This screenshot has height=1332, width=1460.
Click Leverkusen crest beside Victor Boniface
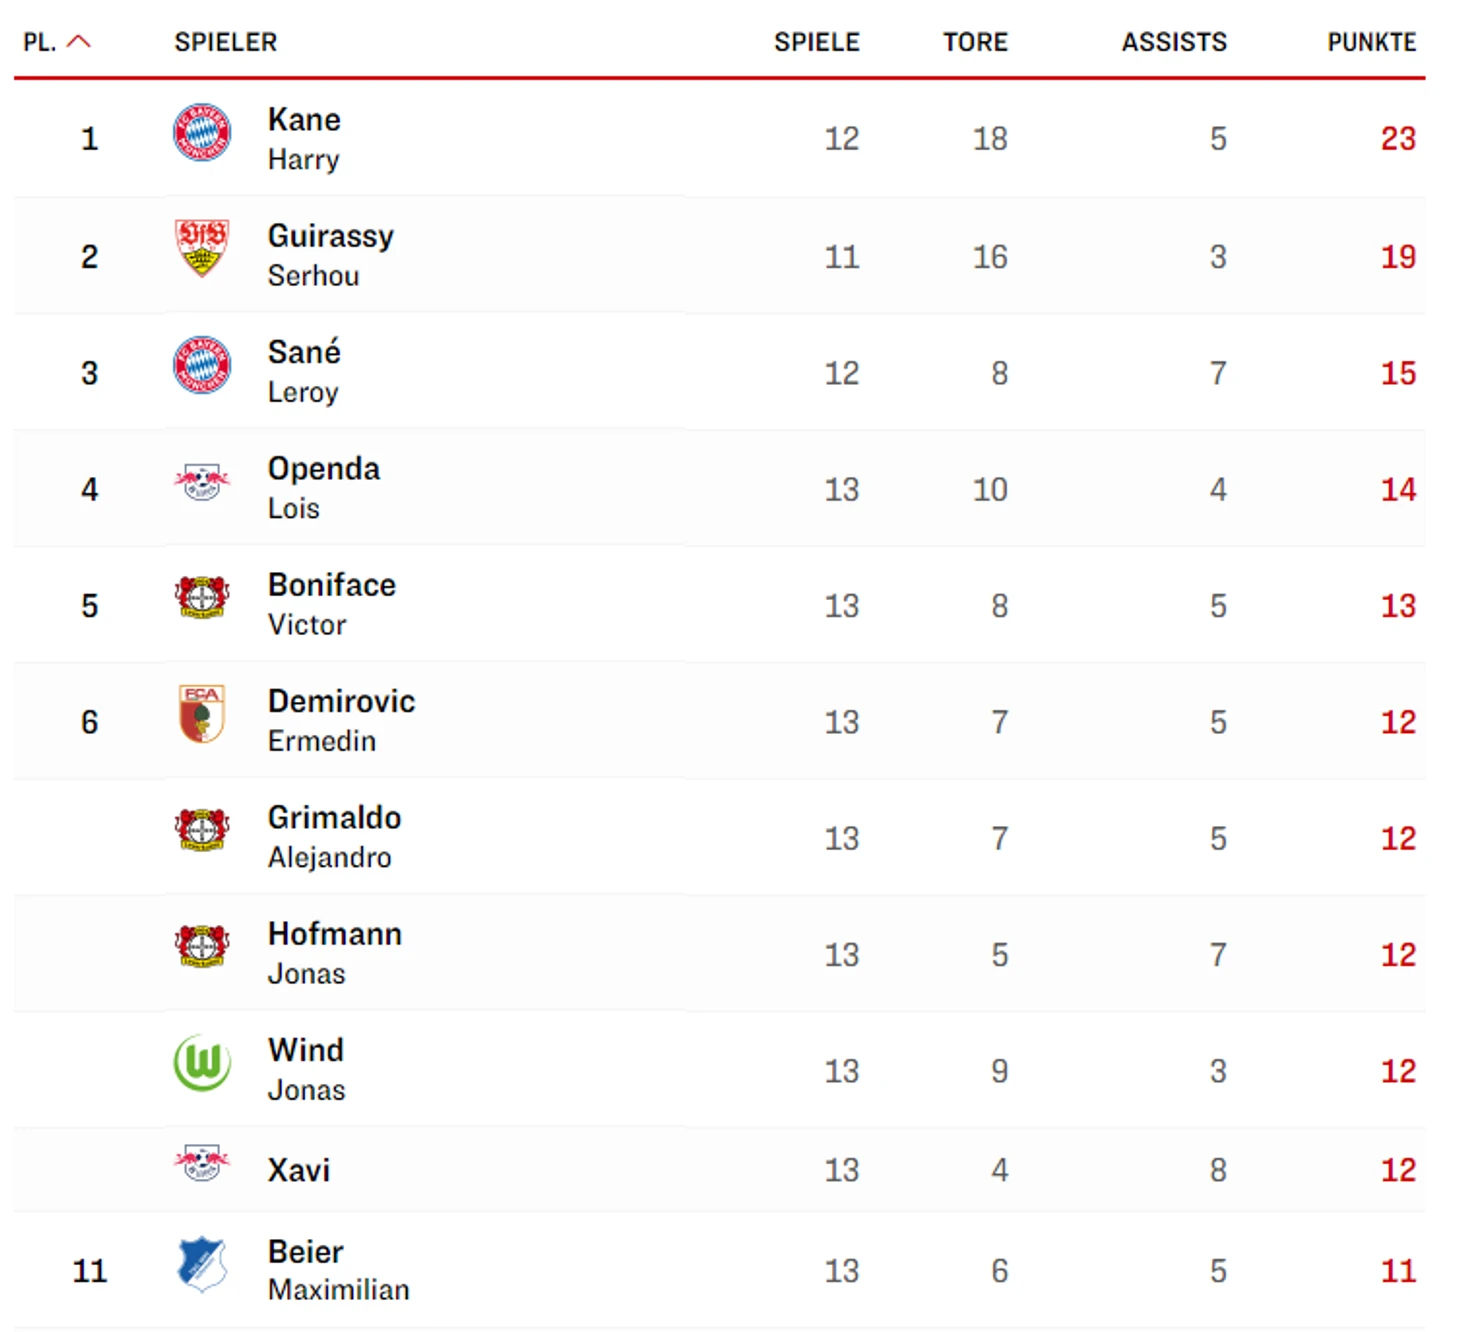202,598
